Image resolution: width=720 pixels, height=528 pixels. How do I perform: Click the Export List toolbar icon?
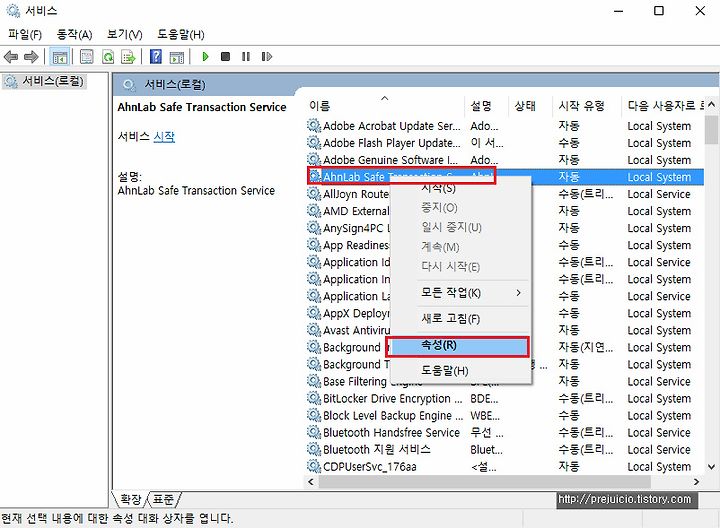click(128, 57)
